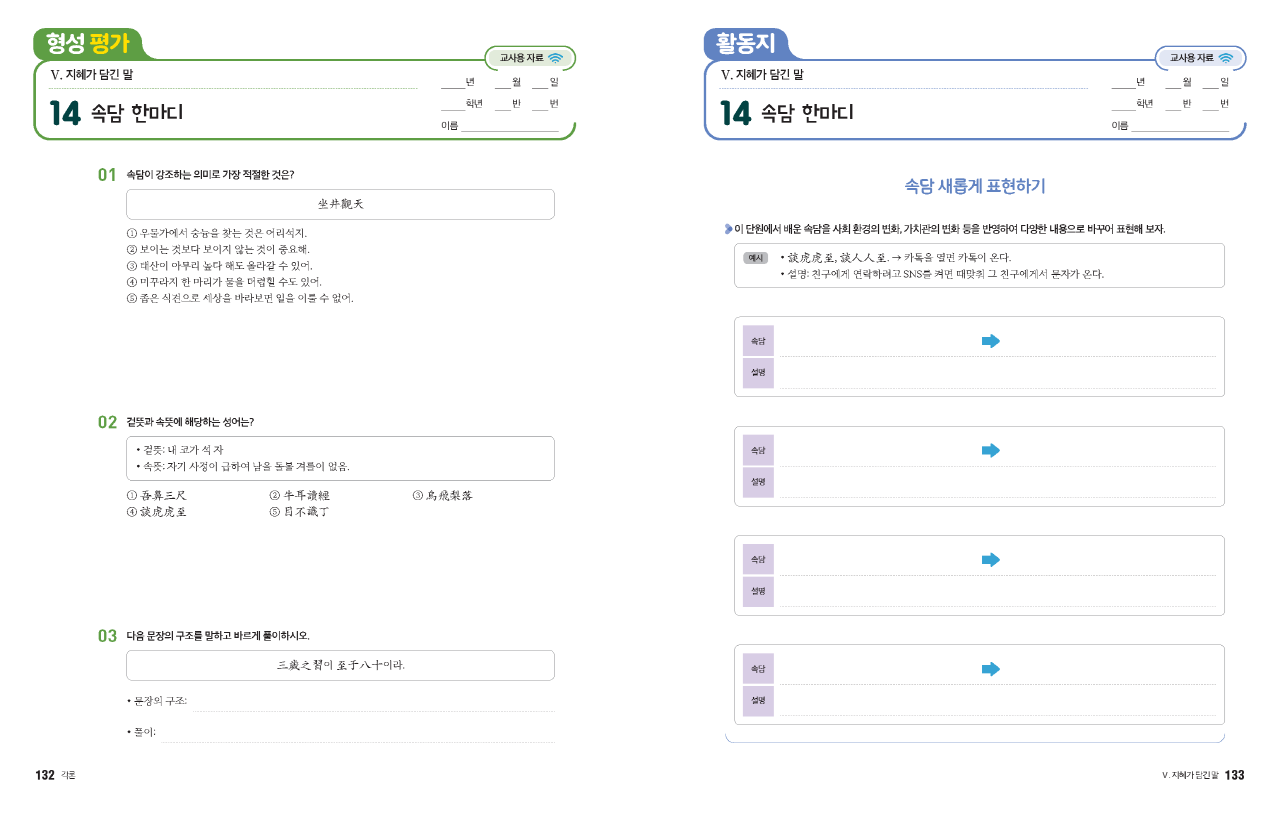Image resolution: width=1280 pixels, height=814 pixels.
Task: Click the purple 설명 label in the first box
Action: click(758, 372)
